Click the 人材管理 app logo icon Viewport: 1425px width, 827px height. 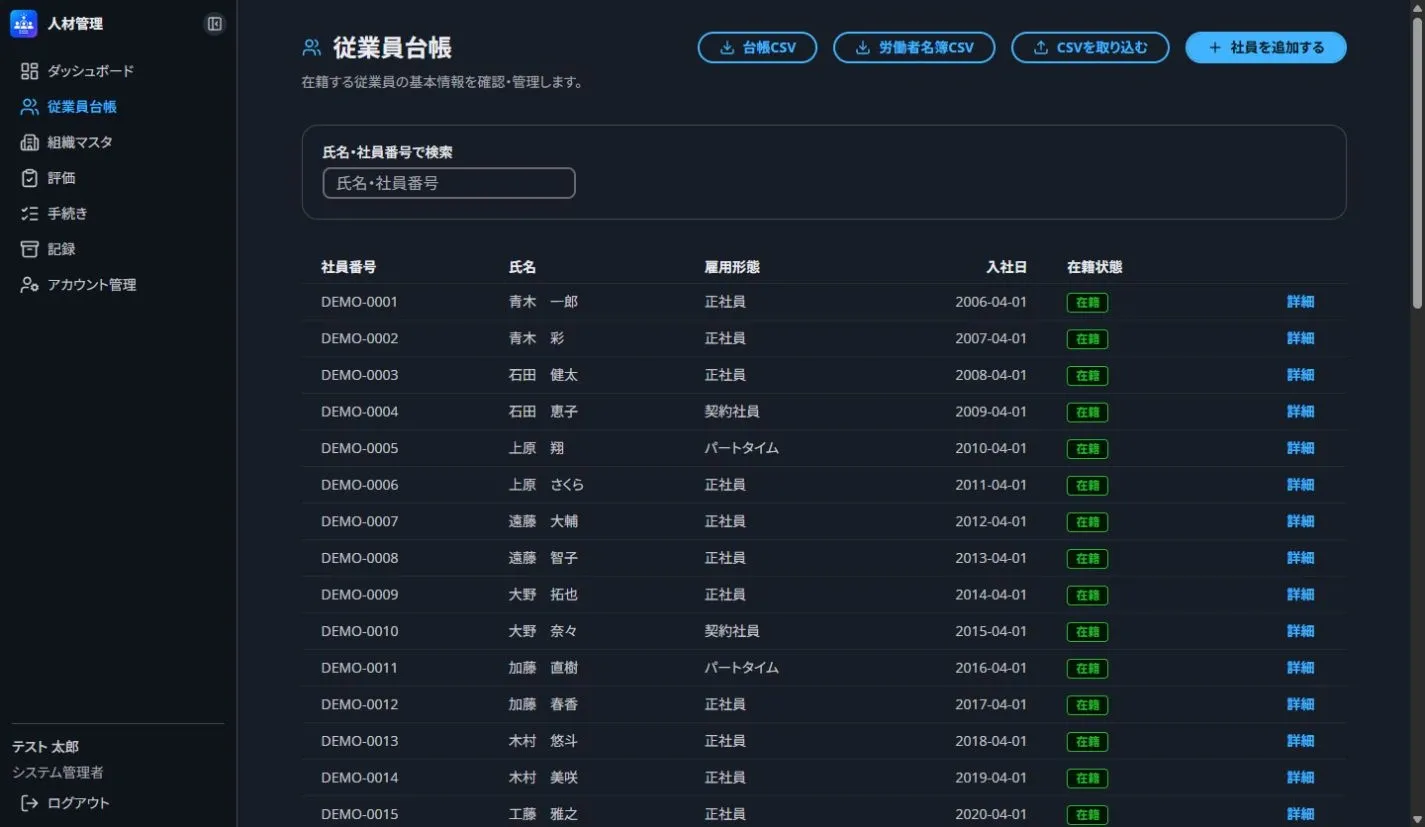click(x=24, y=24)
